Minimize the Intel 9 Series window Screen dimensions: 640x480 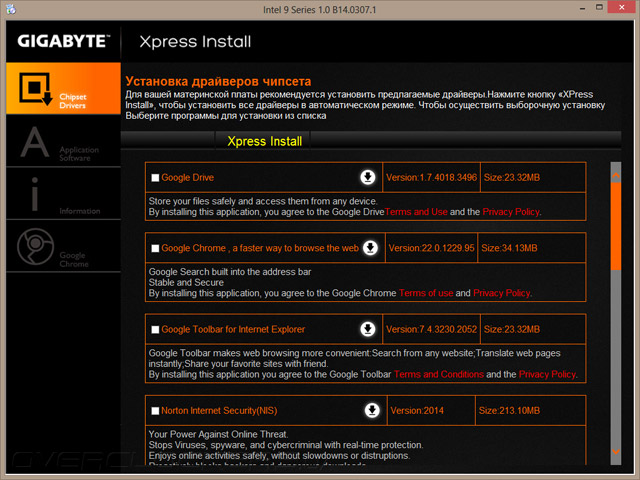pos(582,8)
